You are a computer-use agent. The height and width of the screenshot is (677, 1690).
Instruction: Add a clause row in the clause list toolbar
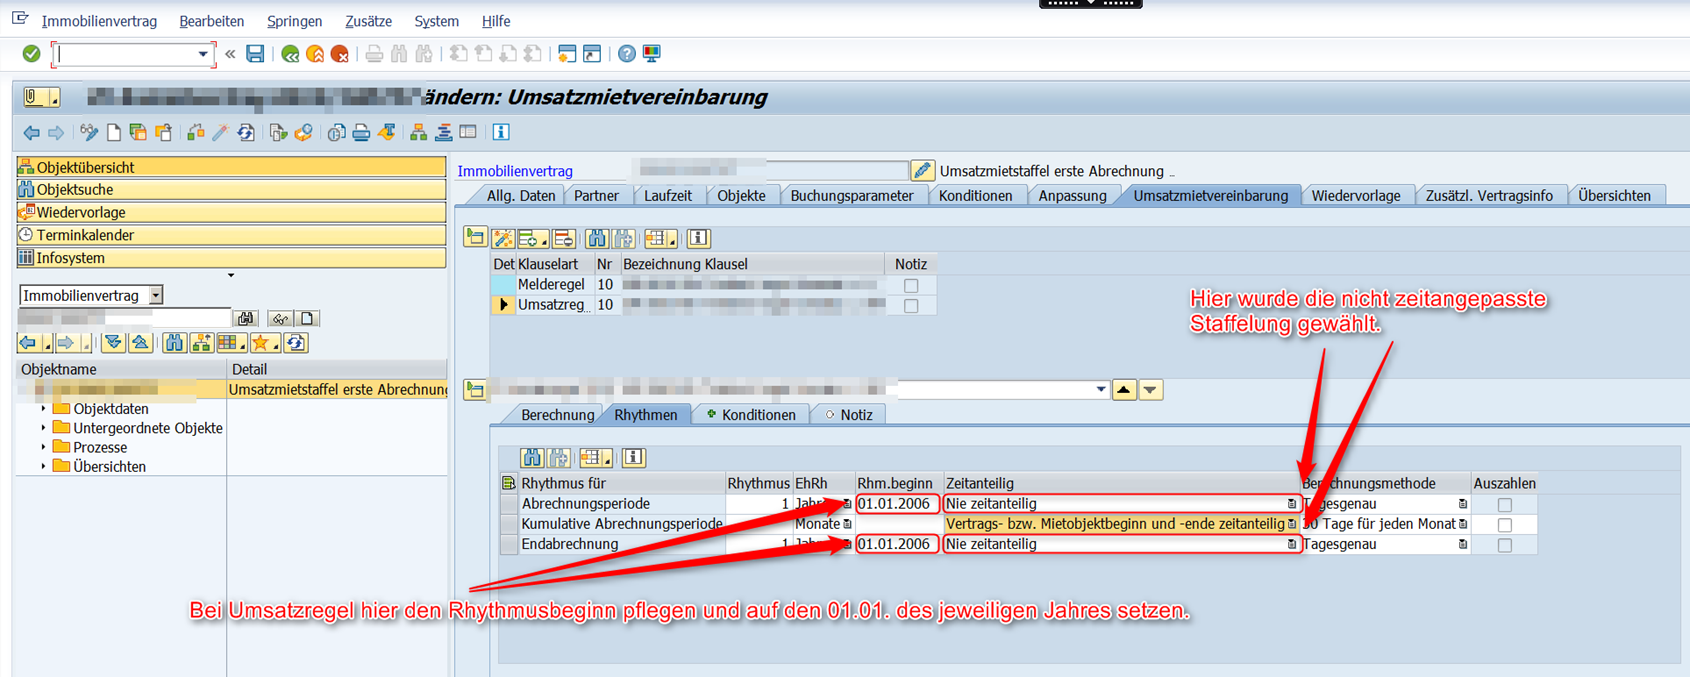[532, 238]
